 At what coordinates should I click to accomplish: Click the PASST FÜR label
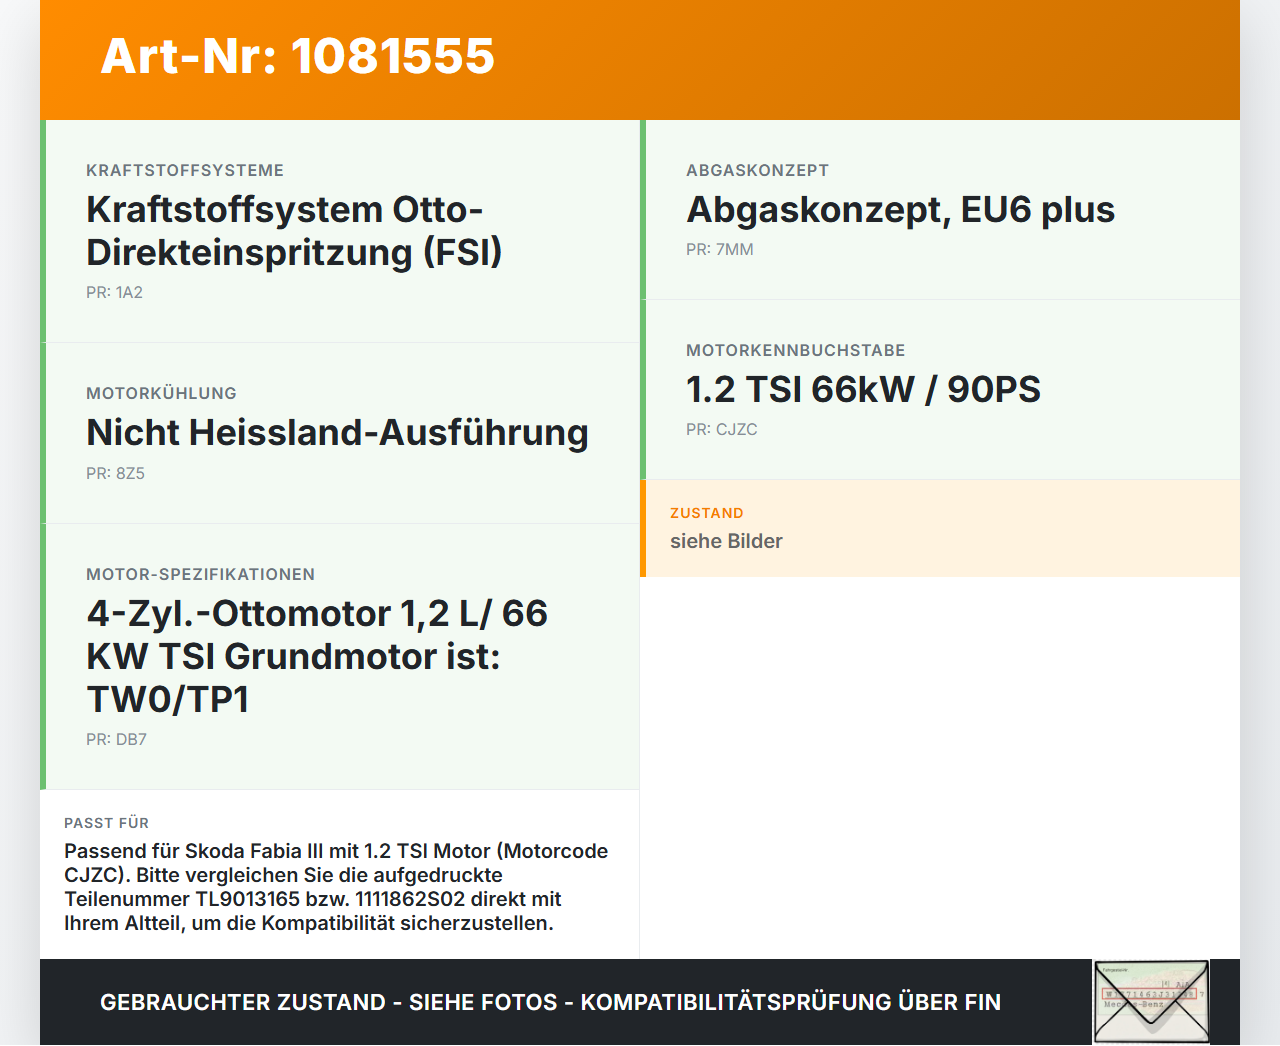tap(106, 823)
